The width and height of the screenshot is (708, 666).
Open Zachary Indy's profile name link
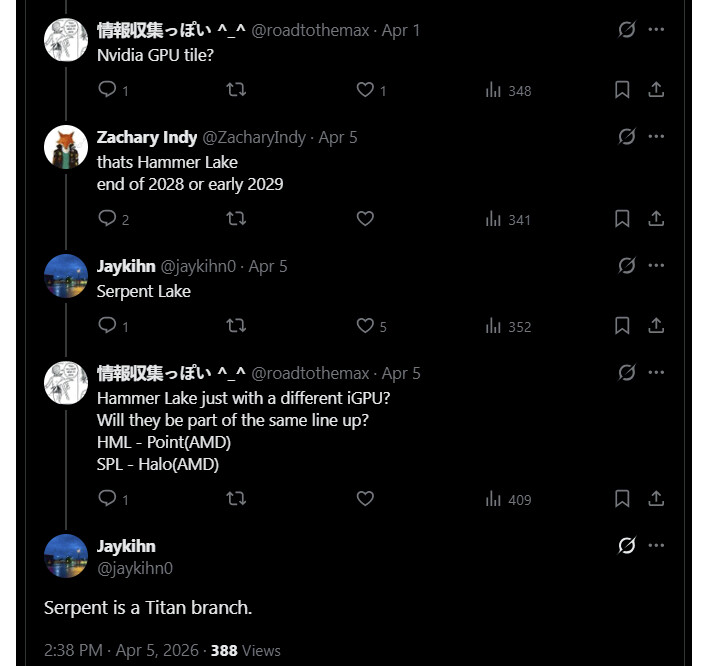click(147, 137)
